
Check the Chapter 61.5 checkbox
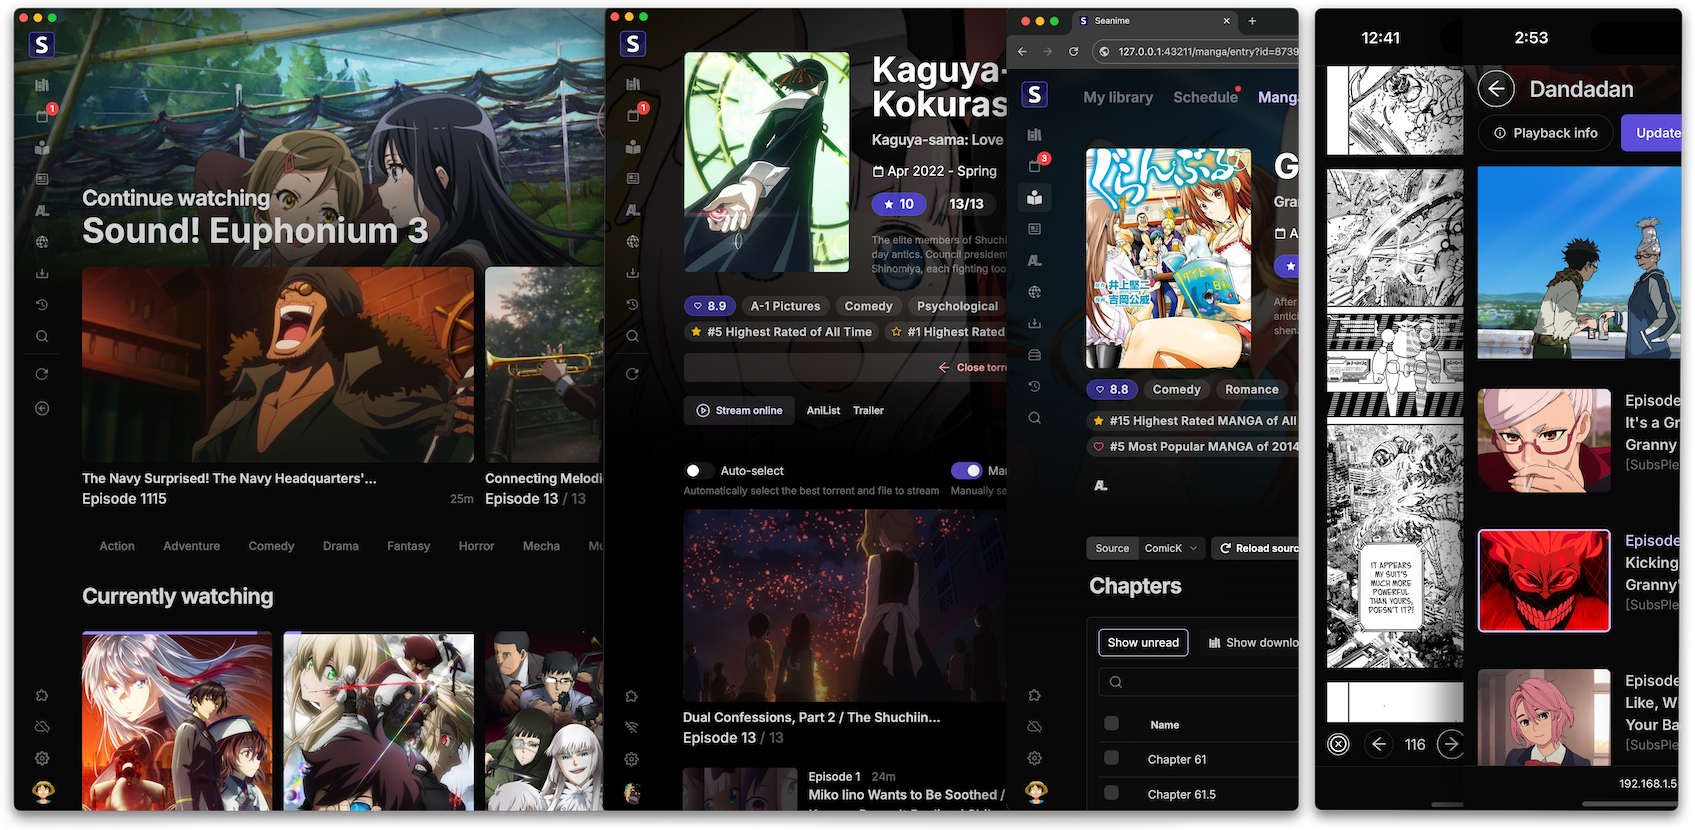pos(1111,793)
